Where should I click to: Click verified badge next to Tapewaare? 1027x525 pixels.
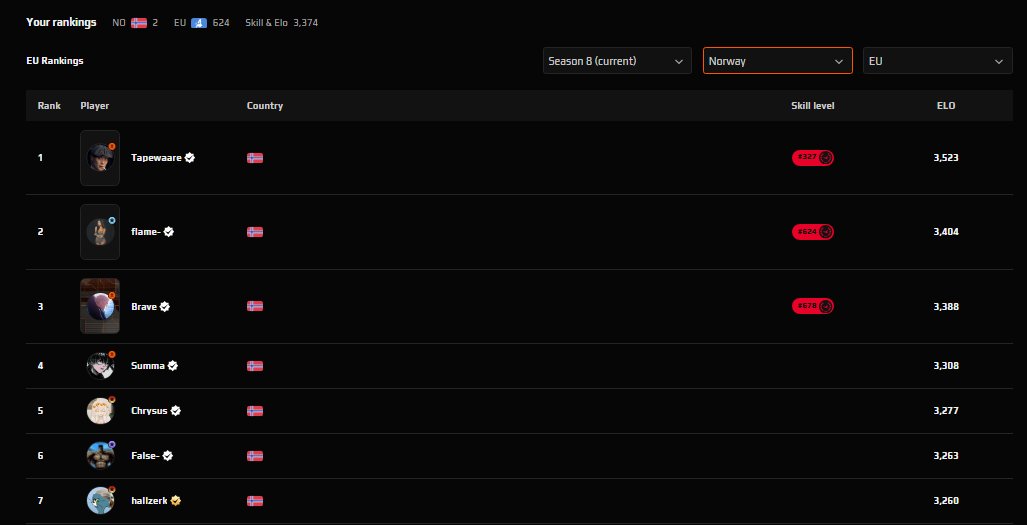tap(189, 158)
